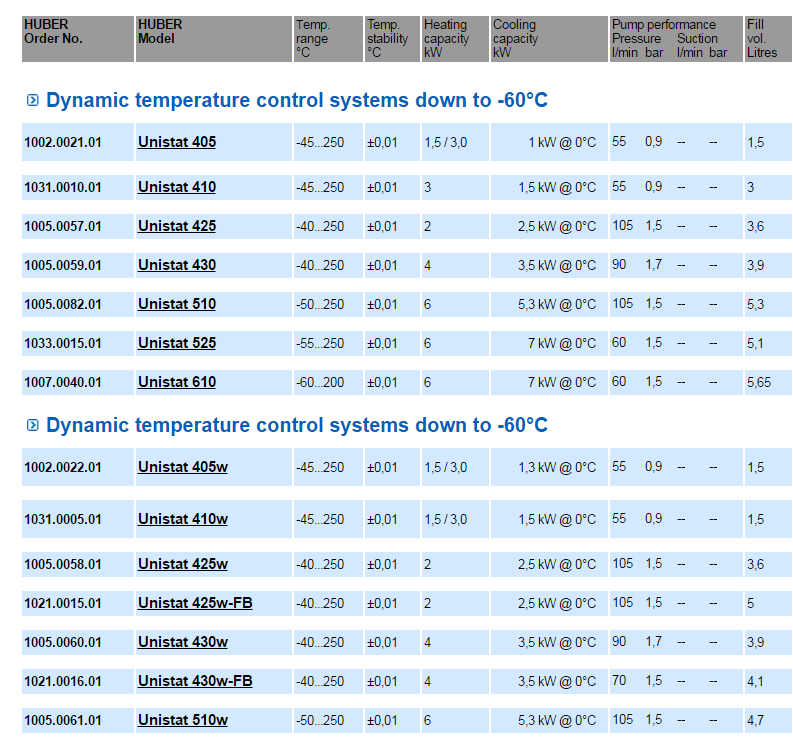Click Unistat 610 fill volume 5,65

click(759, 382)
